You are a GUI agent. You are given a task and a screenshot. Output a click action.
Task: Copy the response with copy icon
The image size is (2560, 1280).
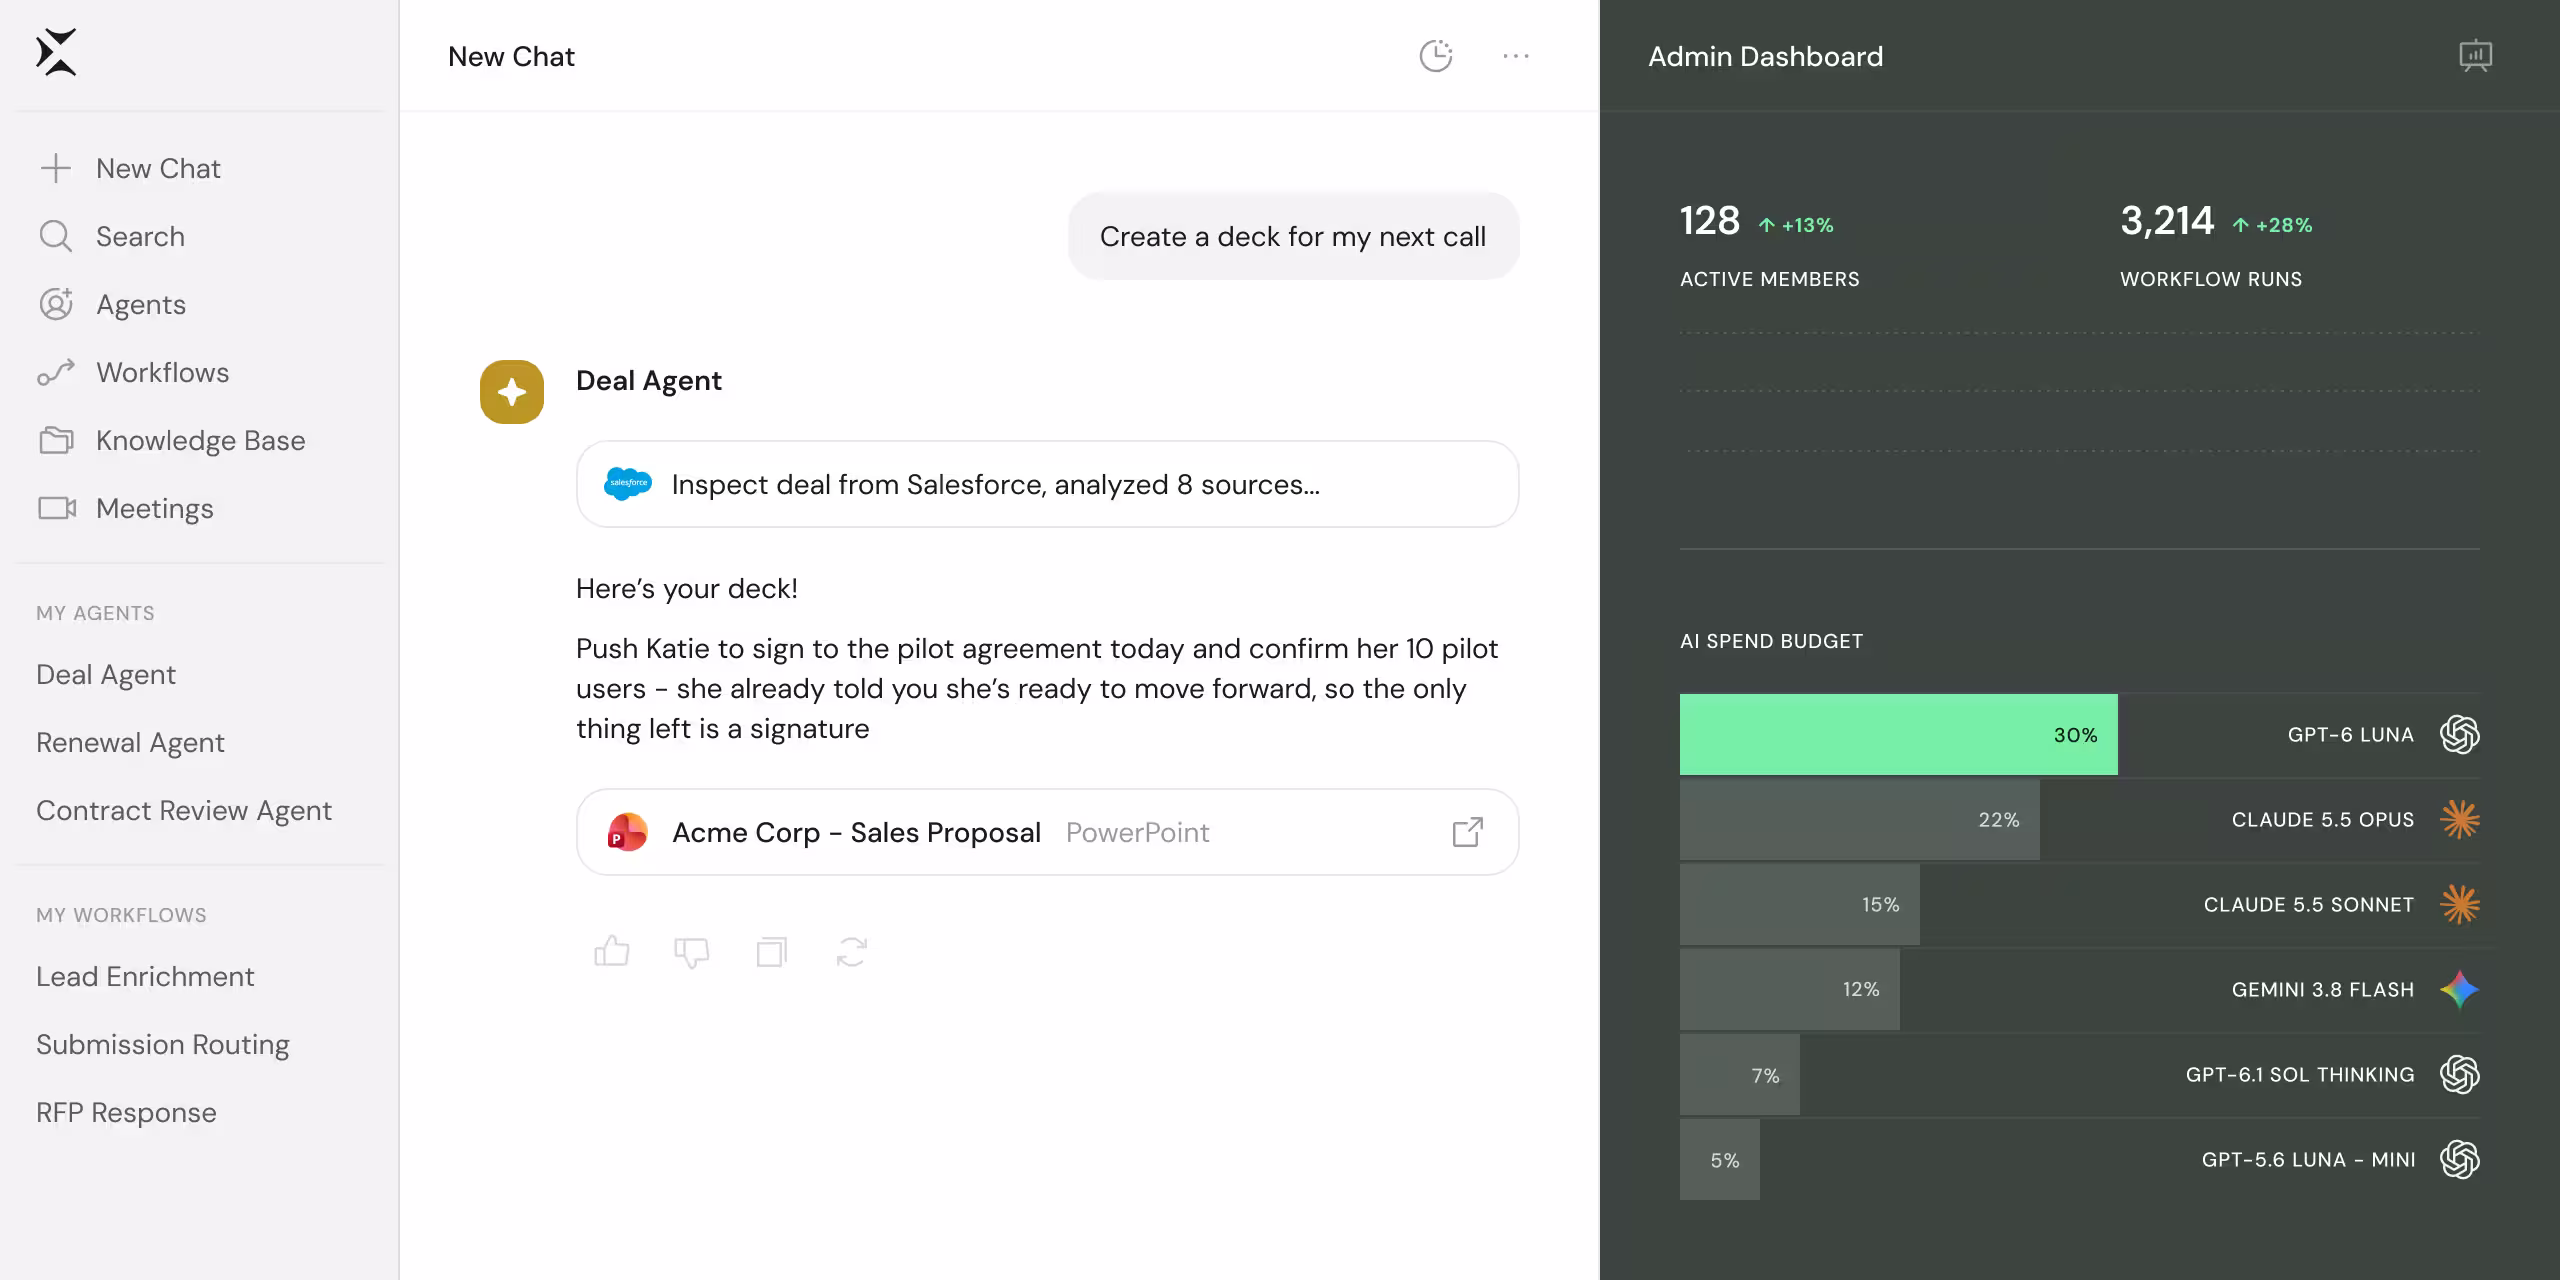point(772,951)
